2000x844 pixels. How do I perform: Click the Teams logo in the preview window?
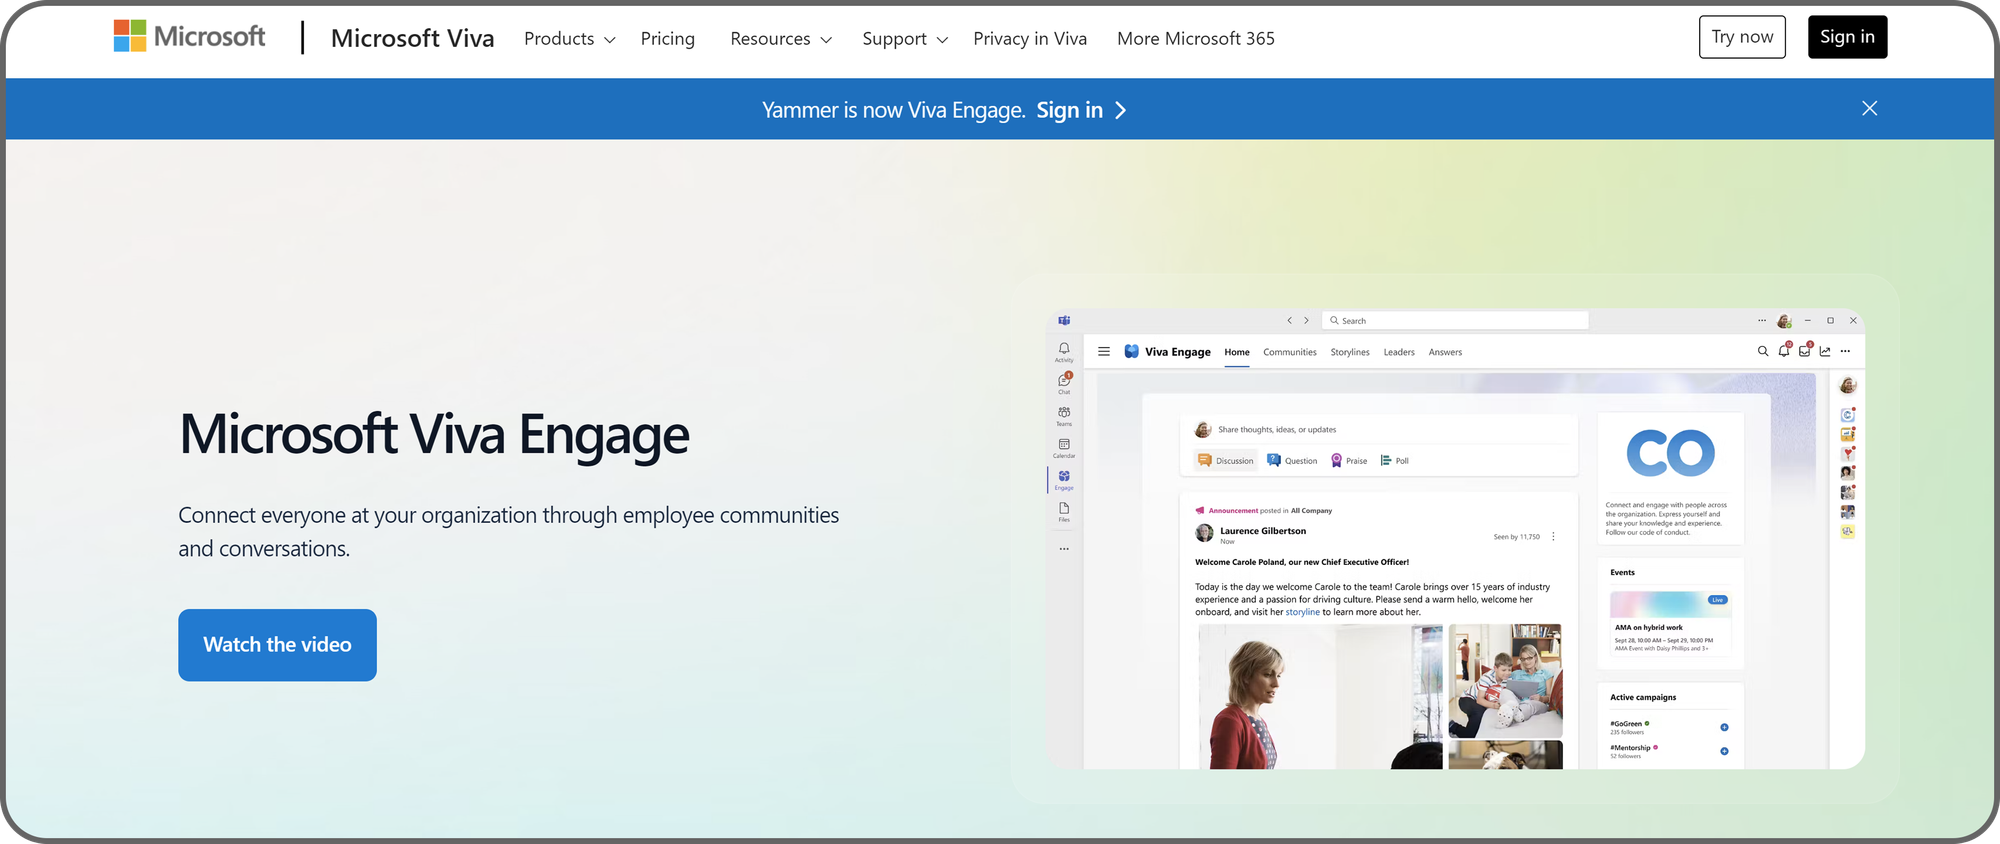point(1064,321)
